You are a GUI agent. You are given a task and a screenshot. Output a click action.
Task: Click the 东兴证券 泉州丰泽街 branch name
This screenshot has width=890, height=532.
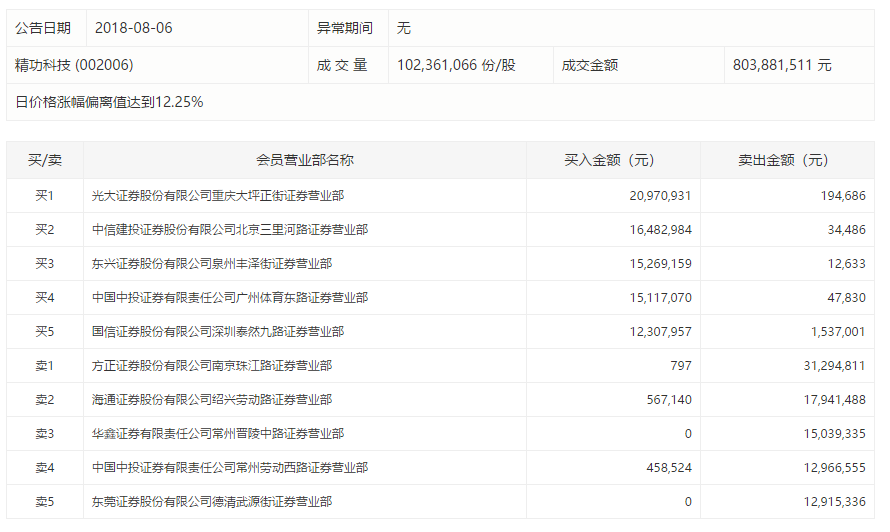(x=211, y=264)
